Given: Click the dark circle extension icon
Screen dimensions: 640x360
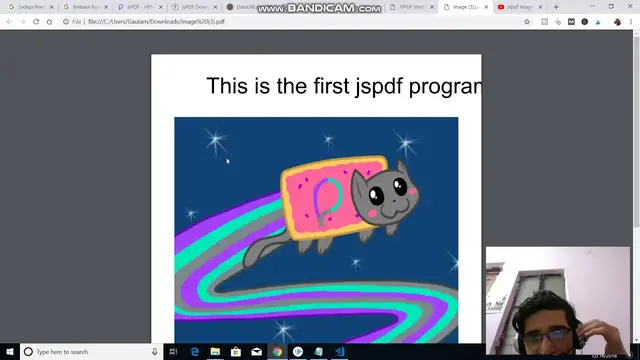Looking at the screenshot, I should point(584,22).
